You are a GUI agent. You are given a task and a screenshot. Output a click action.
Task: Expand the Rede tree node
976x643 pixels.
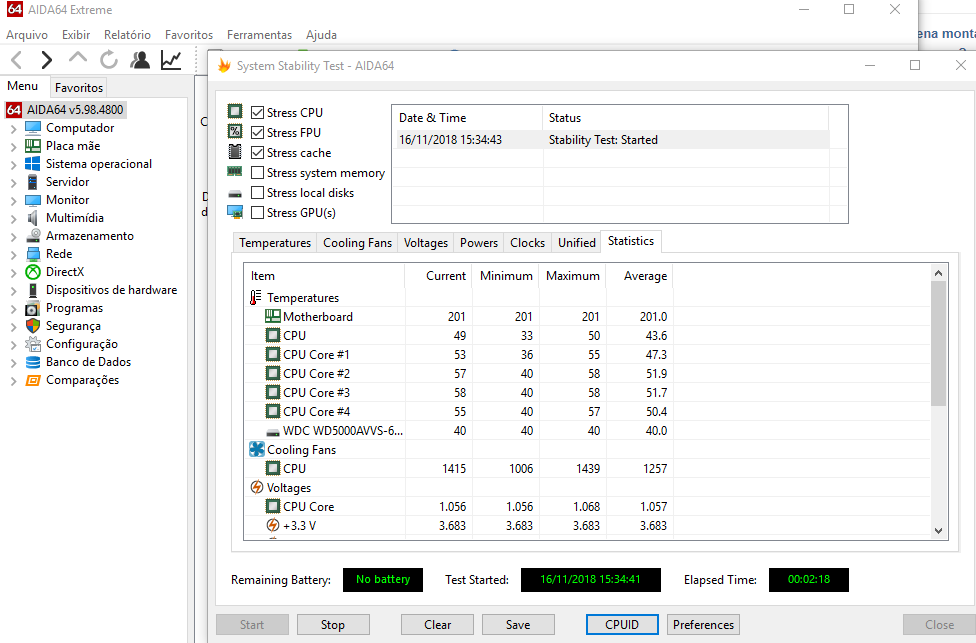(x=14, y=255)
